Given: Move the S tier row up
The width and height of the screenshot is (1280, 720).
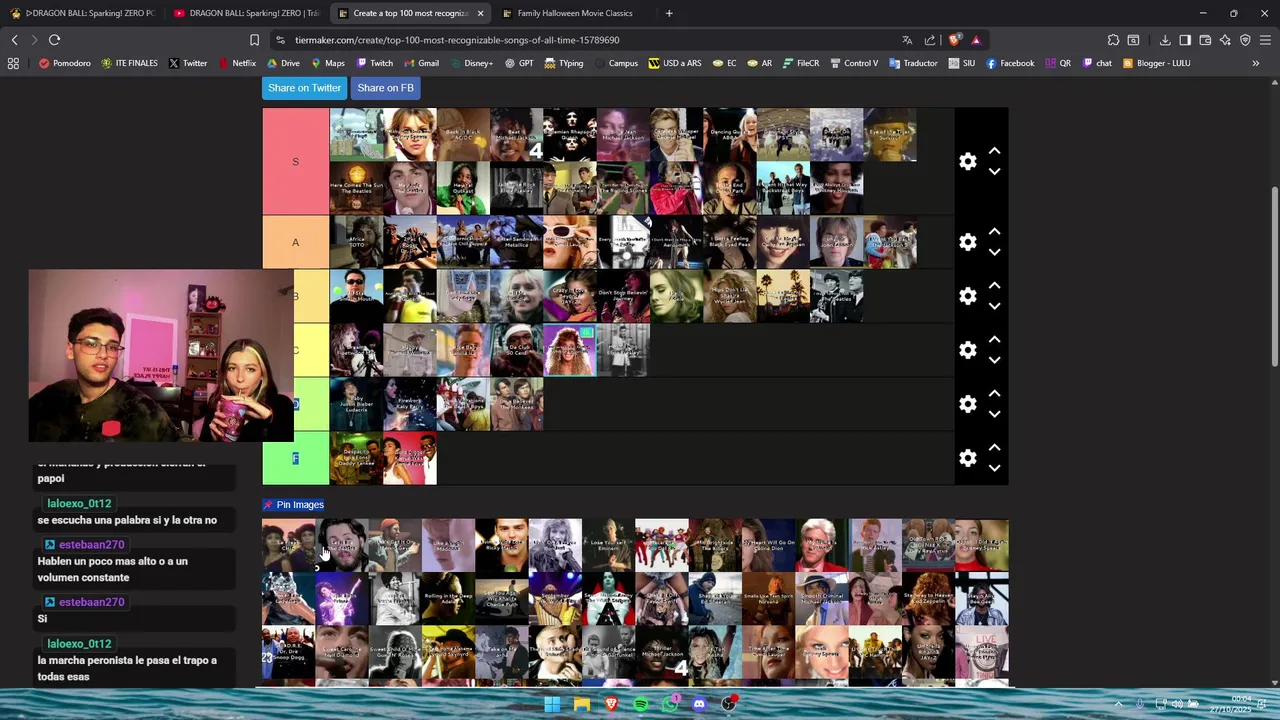Looking at the screenshot, I should click(994, 150).
